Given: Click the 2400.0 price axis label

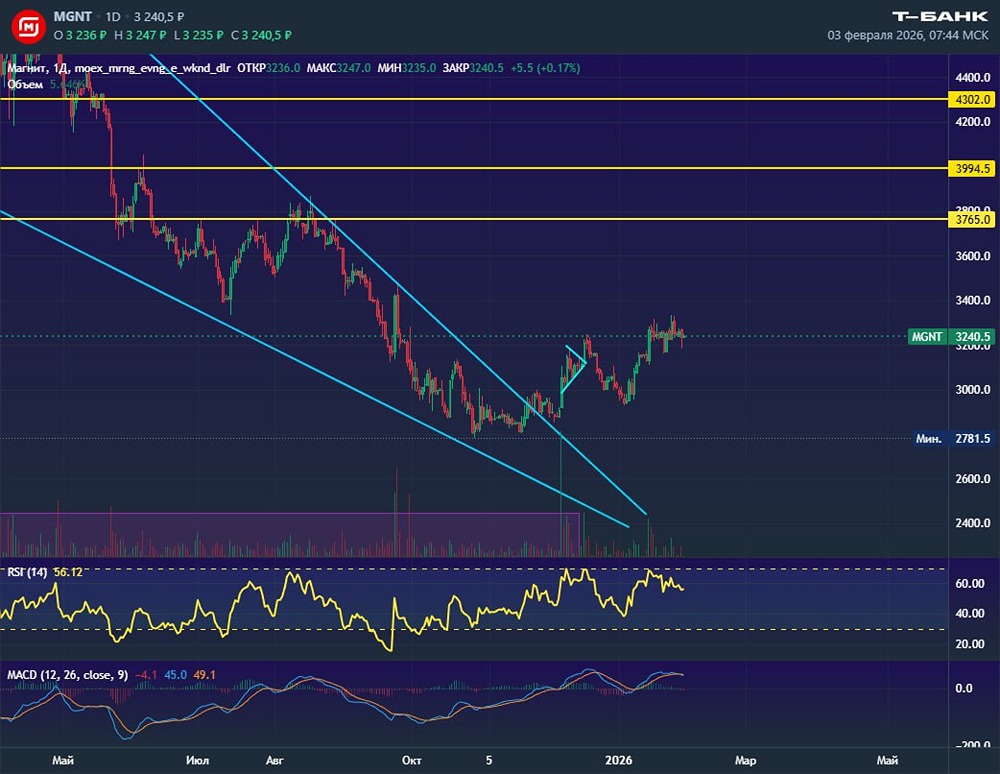Looking at the screenshot, I should click(973, 523).
